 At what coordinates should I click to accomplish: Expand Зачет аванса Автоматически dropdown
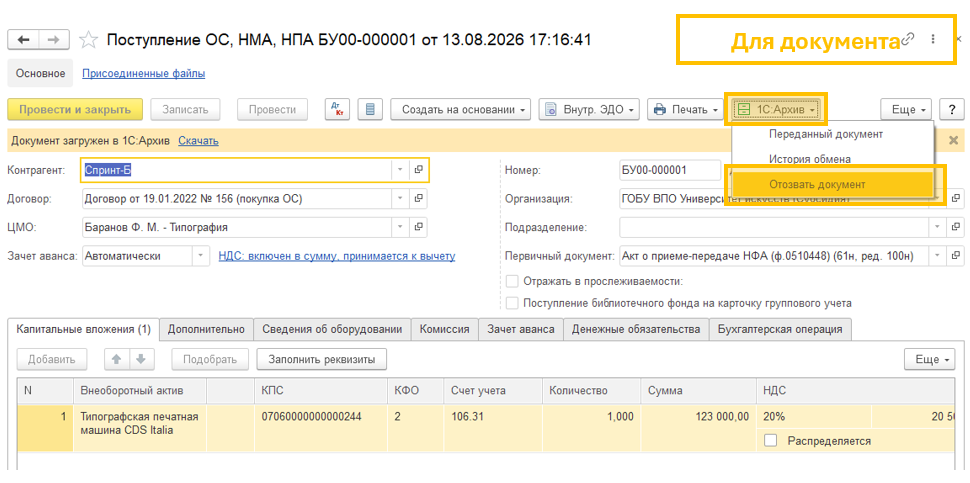tap(200, 255)
